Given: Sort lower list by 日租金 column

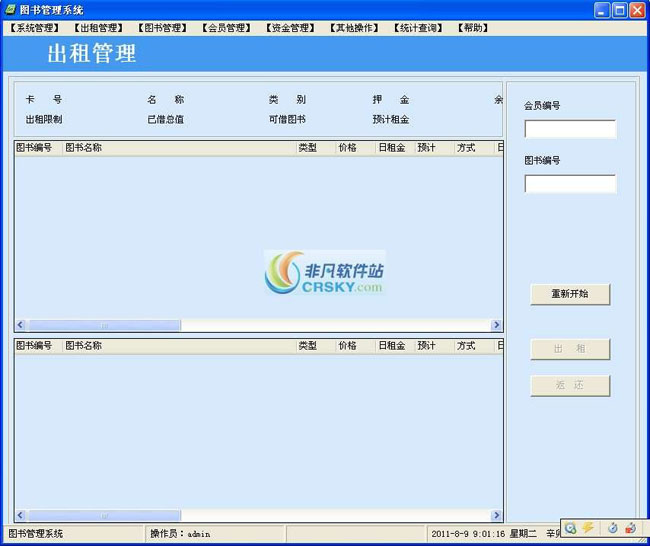Looking at the screenshot, I should point(395,346).
